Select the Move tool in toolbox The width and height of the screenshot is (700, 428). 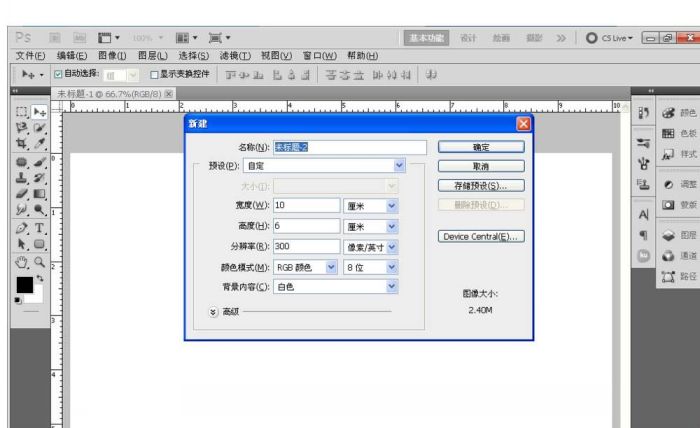click(39, 112)
